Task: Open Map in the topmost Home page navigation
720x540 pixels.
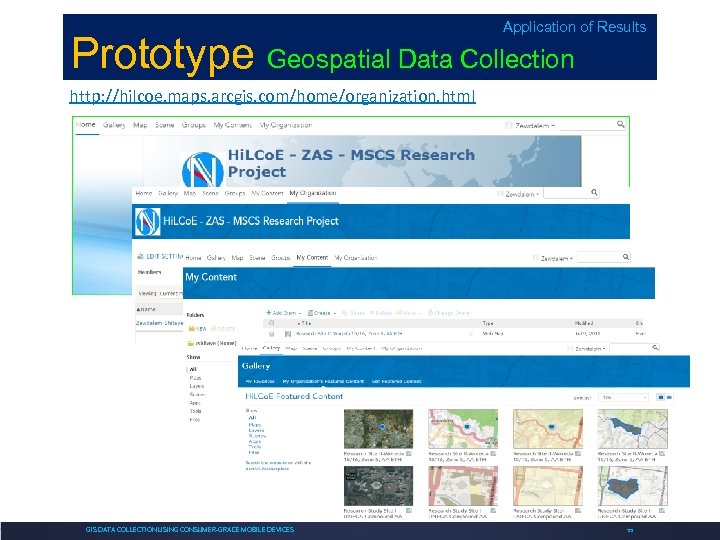Action: pyautogui.click(x=140, y=125)
